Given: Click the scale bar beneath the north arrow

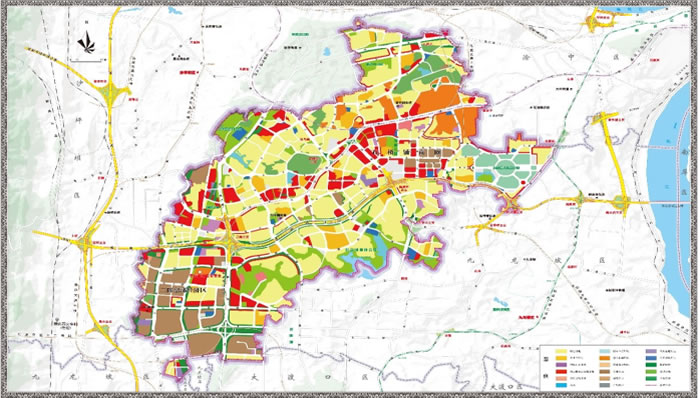Looking at the screenshot, I should tap(88, 60).
